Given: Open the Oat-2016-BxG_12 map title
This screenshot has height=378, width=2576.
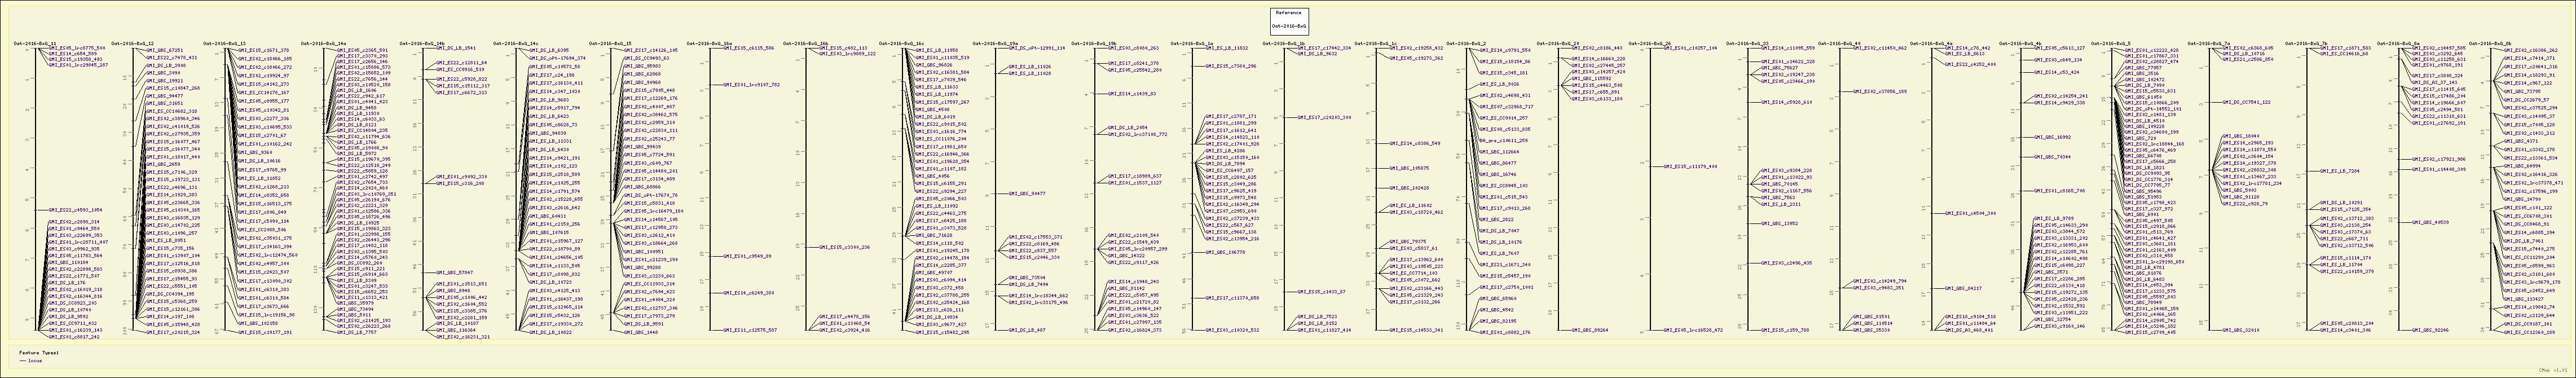Looking at the screenshot, I should coord(132,44).
